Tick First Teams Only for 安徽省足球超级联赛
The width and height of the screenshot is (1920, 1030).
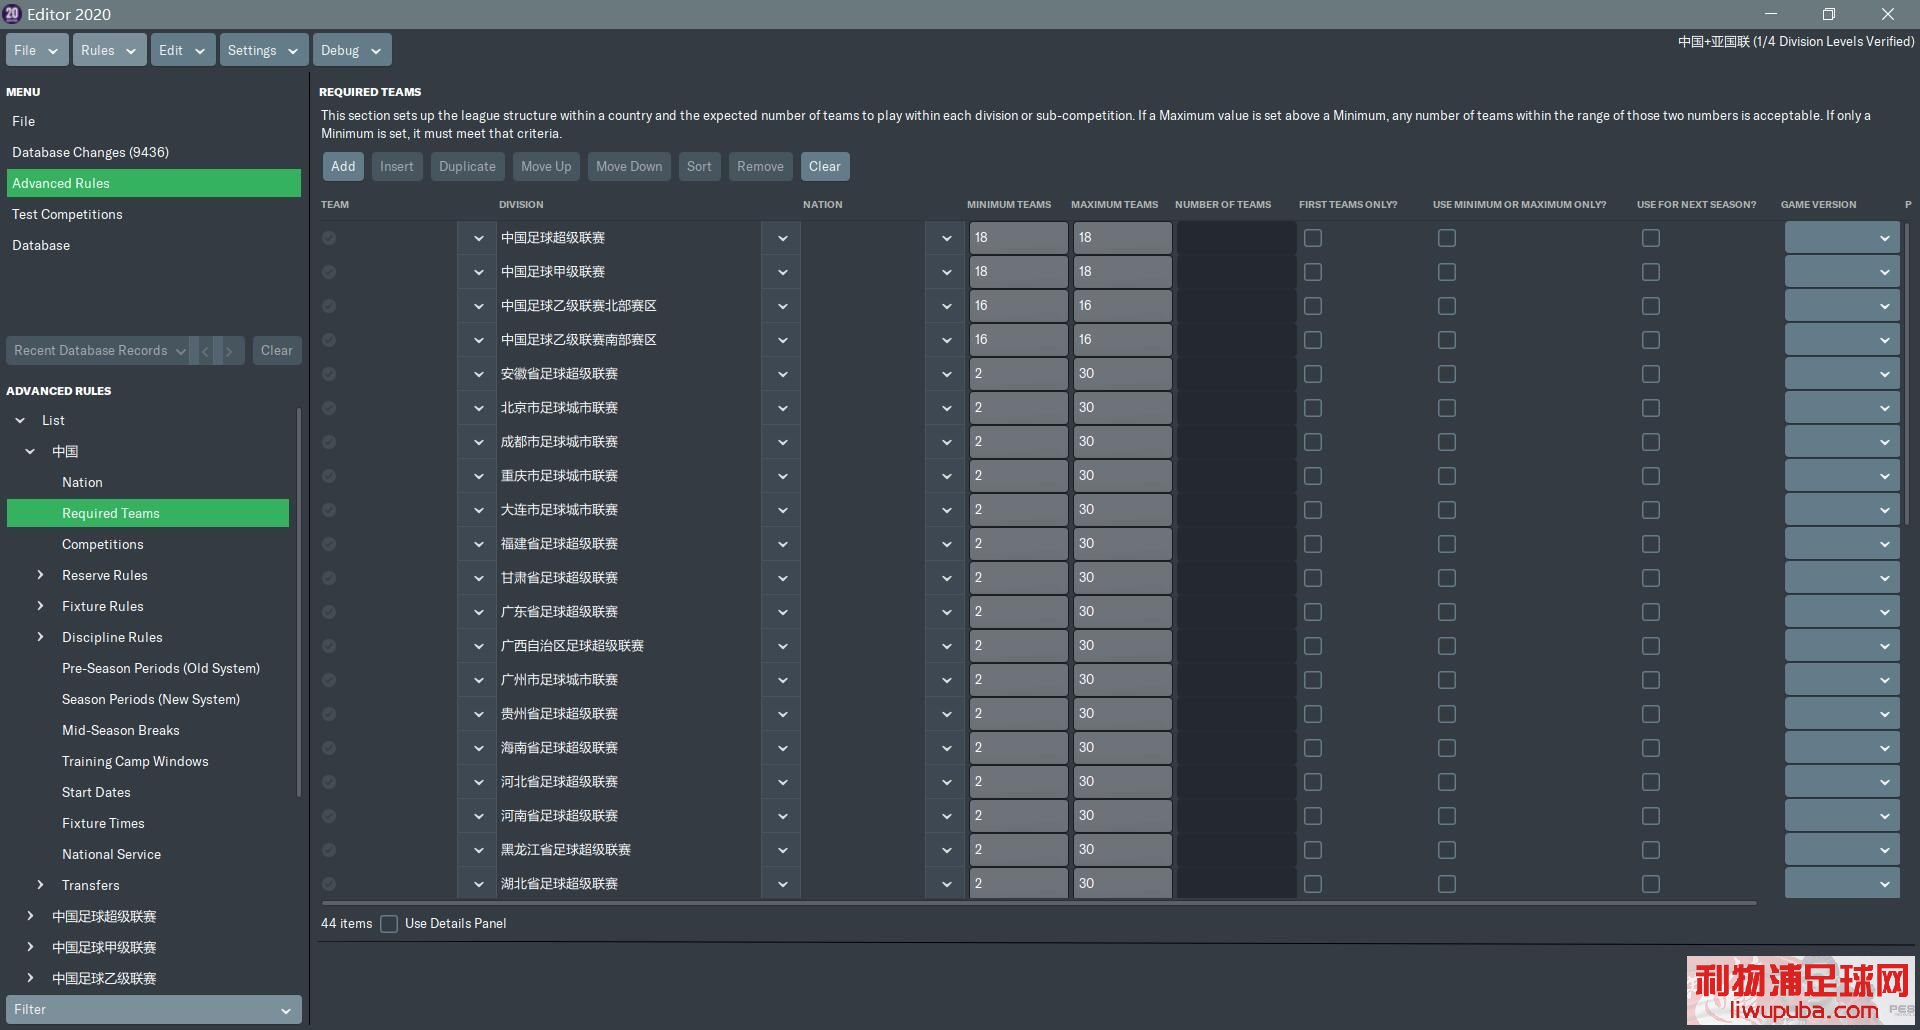pyautogui.click(x=1313, y=374)
